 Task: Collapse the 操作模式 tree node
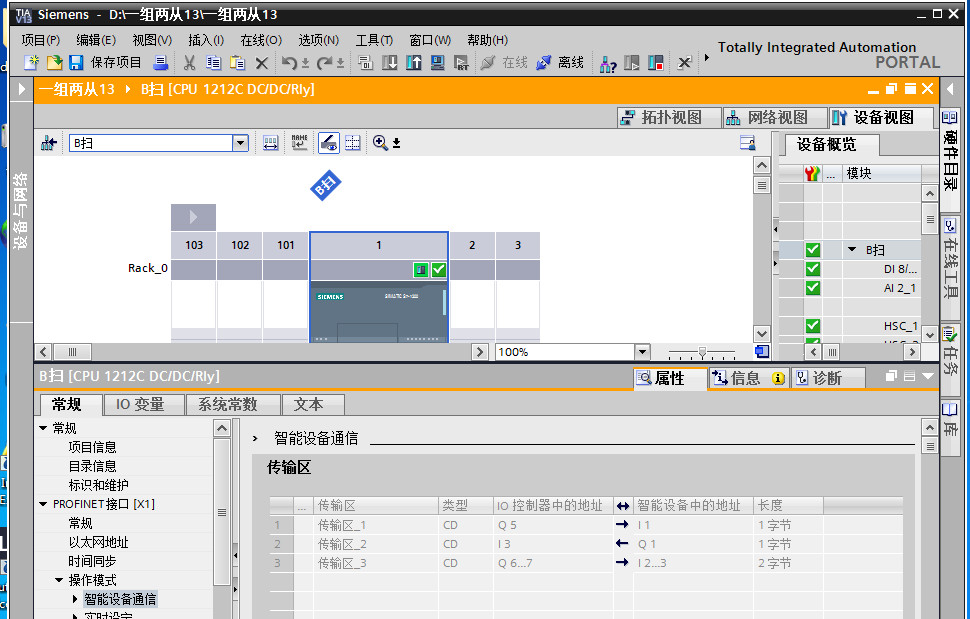click(x=59, y=580)
